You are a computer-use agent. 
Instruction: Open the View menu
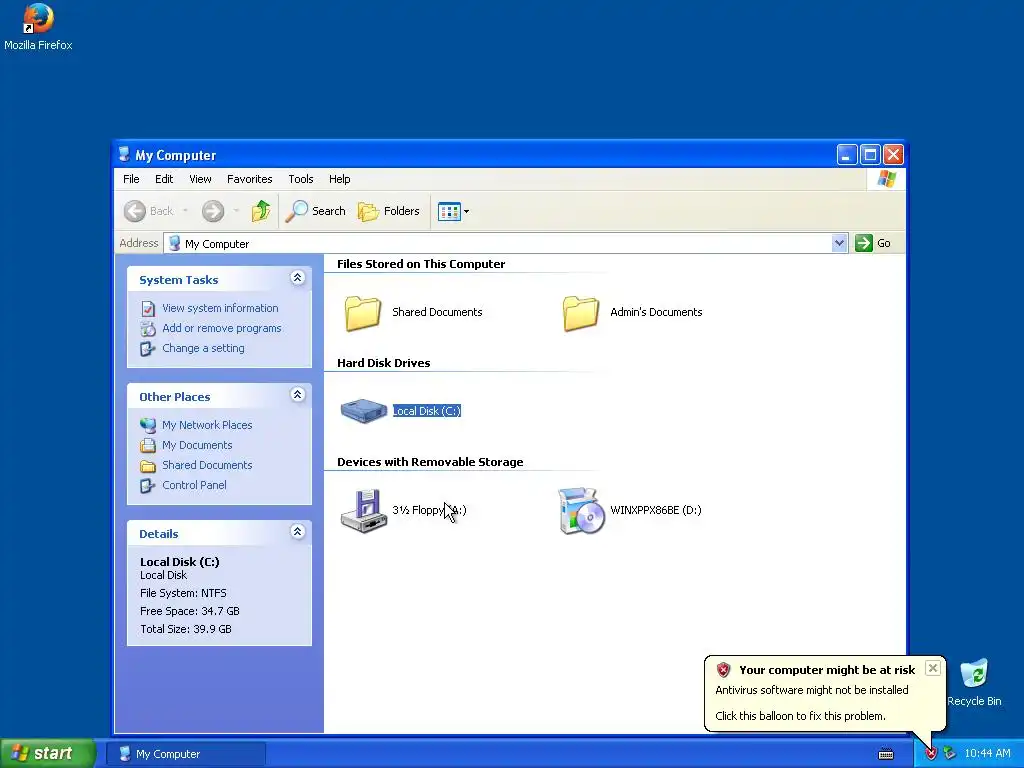tap(200, 179)
